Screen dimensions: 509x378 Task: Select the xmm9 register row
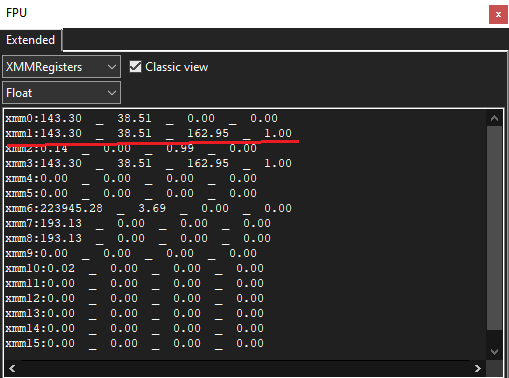[131, 253]
